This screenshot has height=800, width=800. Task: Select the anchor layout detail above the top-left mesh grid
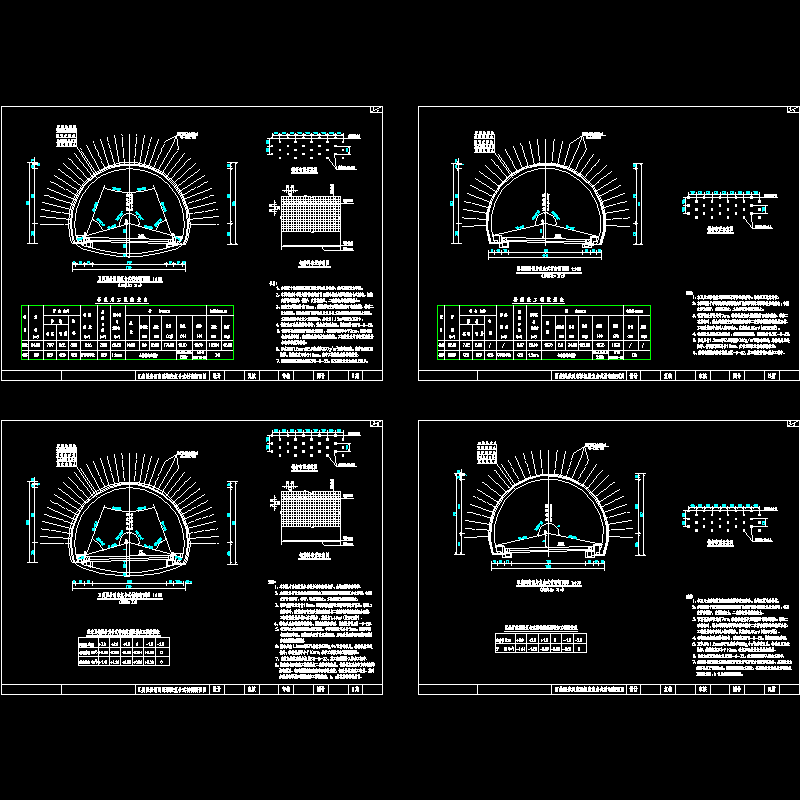[312, 149]
